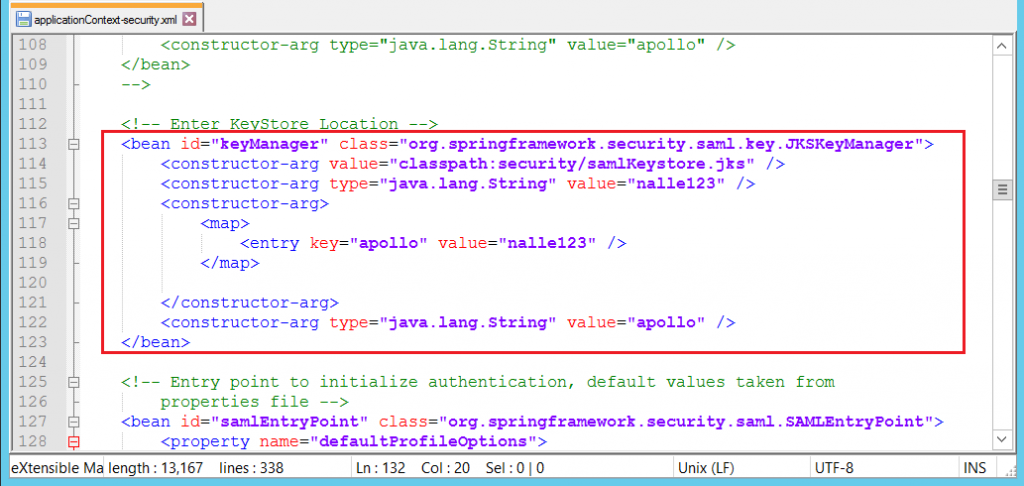Screen dimensions: 1024x486
Task: Collapse the constructor-arg fold at line 116
Action: [x=74, y=204]
